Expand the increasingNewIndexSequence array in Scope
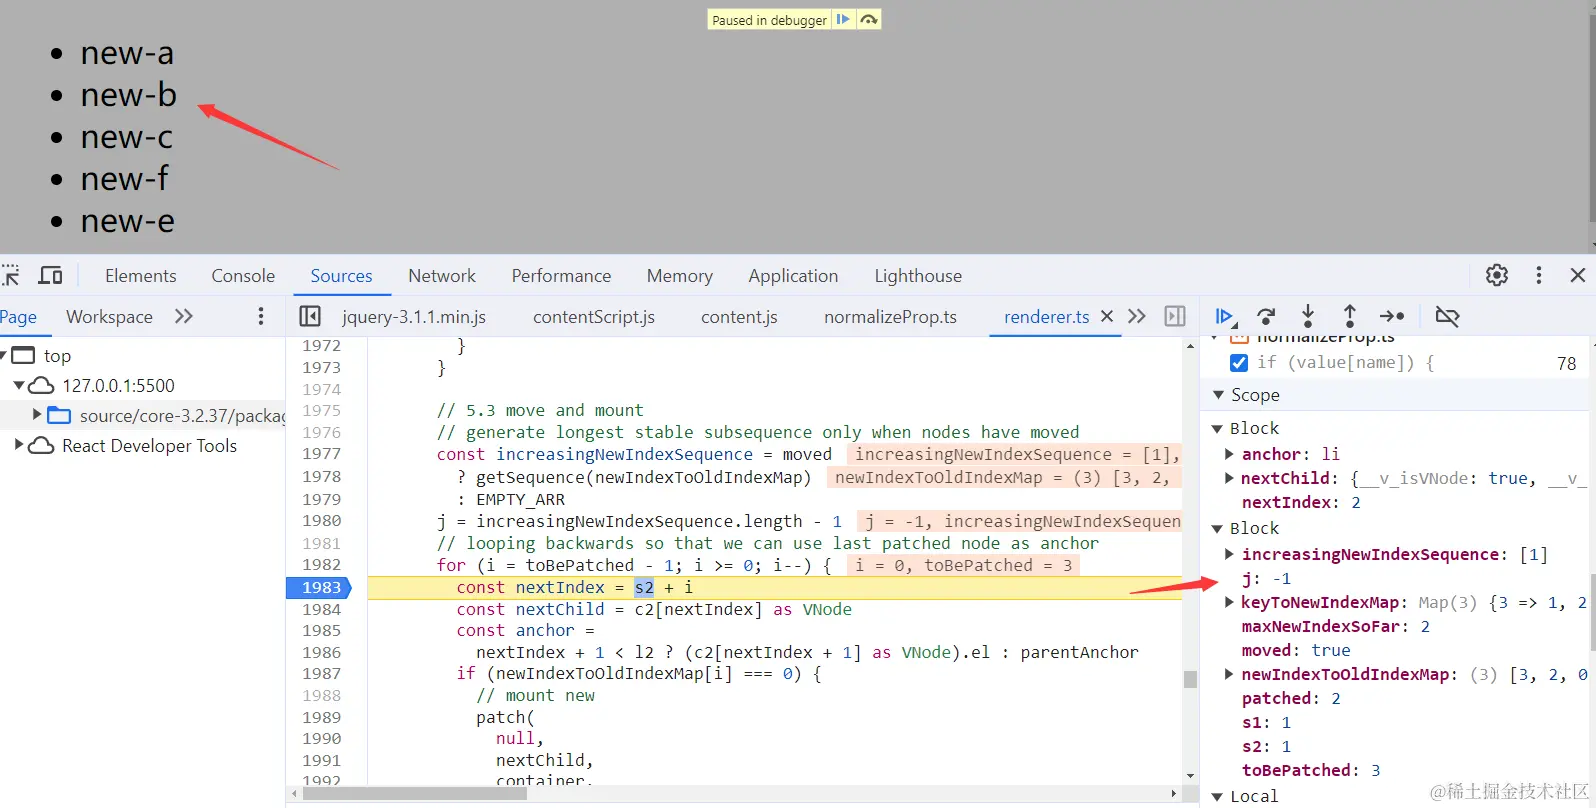 (x=1229, y=554)
